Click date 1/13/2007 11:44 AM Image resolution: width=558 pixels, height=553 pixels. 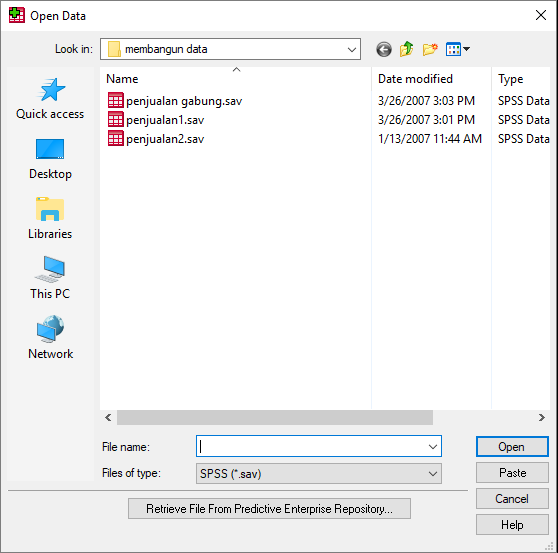(430, 138)
